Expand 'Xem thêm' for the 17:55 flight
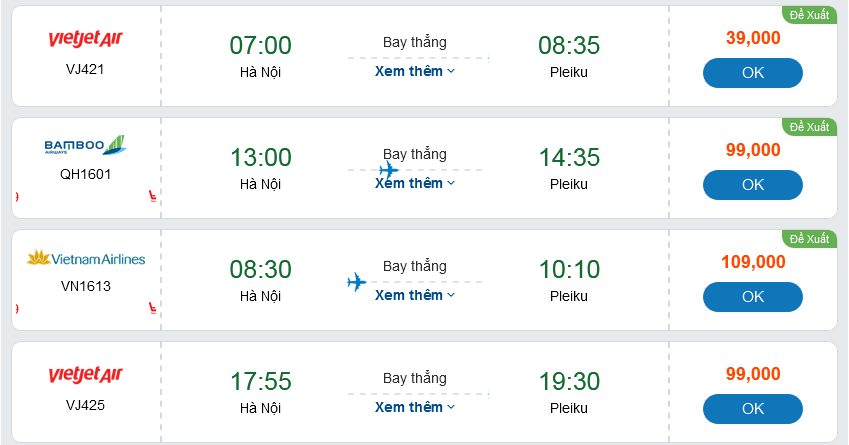This screenshot has width=849, height=445. click(x=415, y=407)
